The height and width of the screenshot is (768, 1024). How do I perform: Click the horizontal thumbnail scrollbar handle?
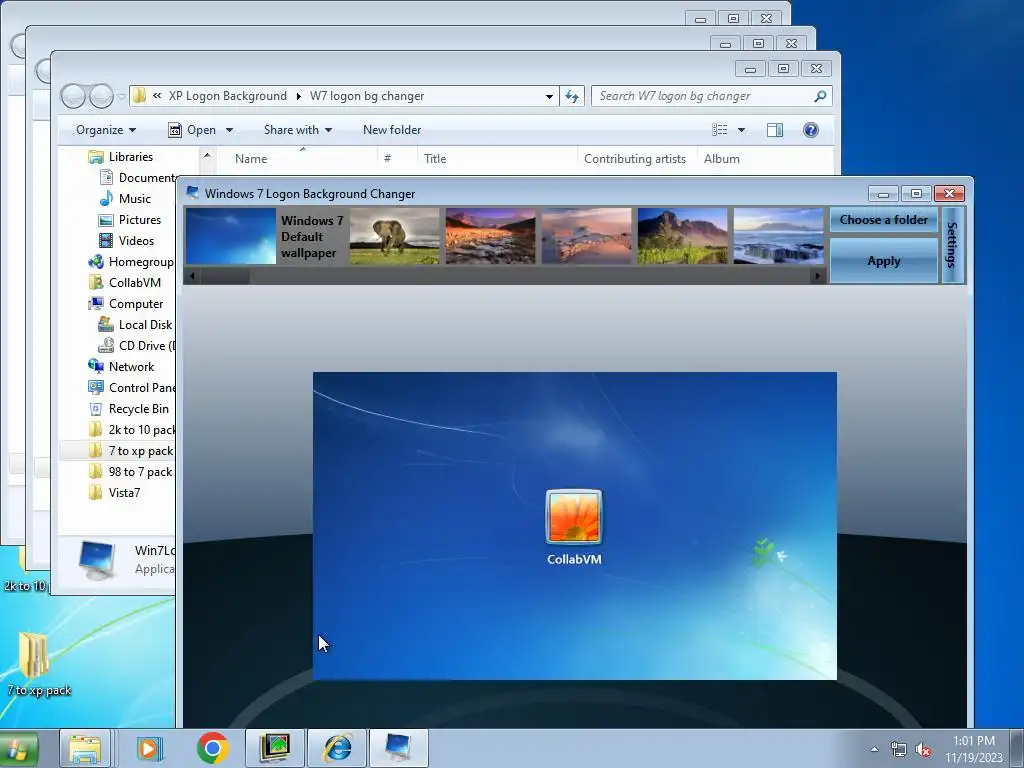(225, 276)
